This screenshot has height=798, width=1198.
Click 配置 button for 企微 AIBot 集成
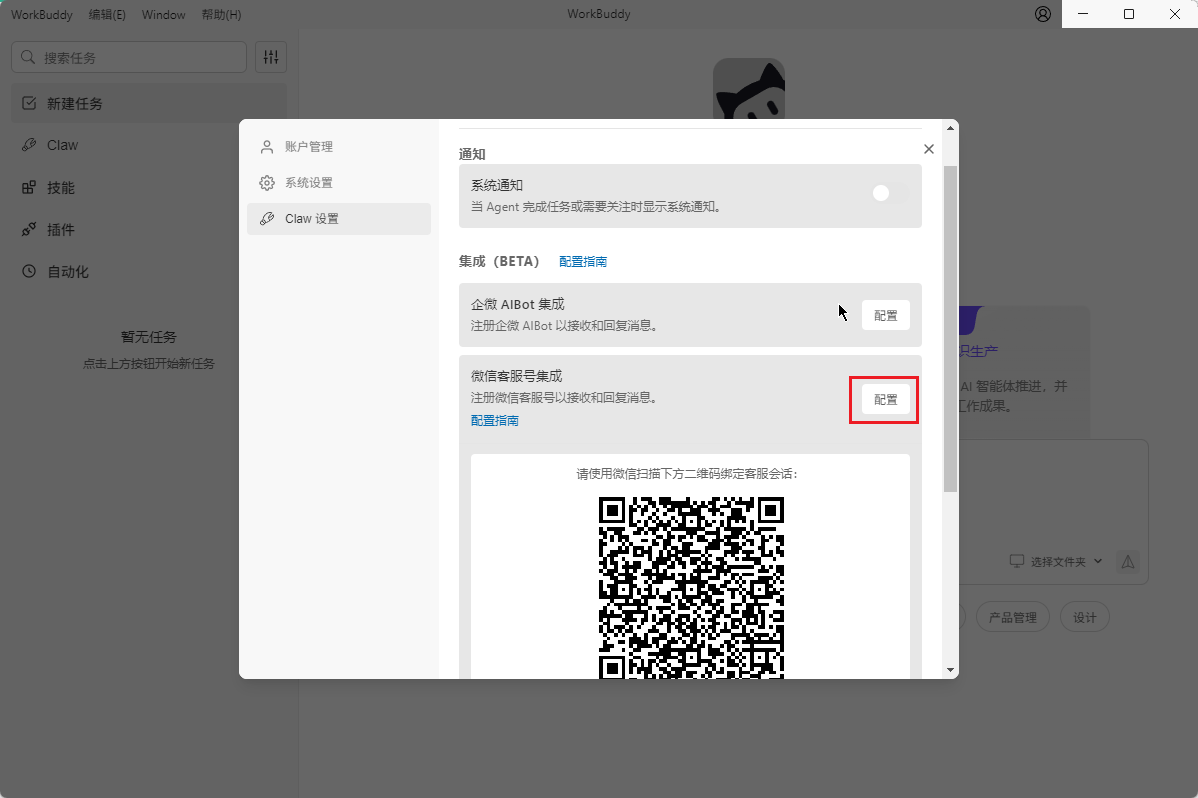(x=885, y=315)
